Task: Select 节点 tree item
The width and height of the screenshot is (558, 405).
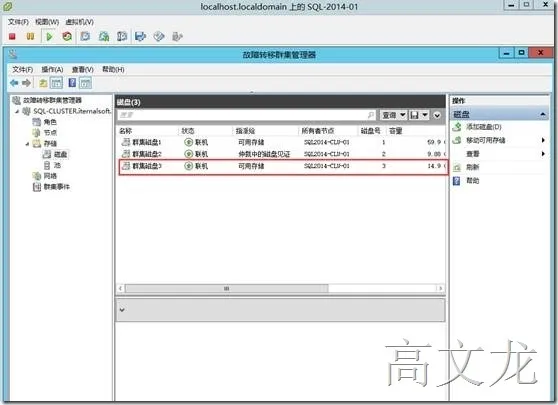Action: [50, 133]
